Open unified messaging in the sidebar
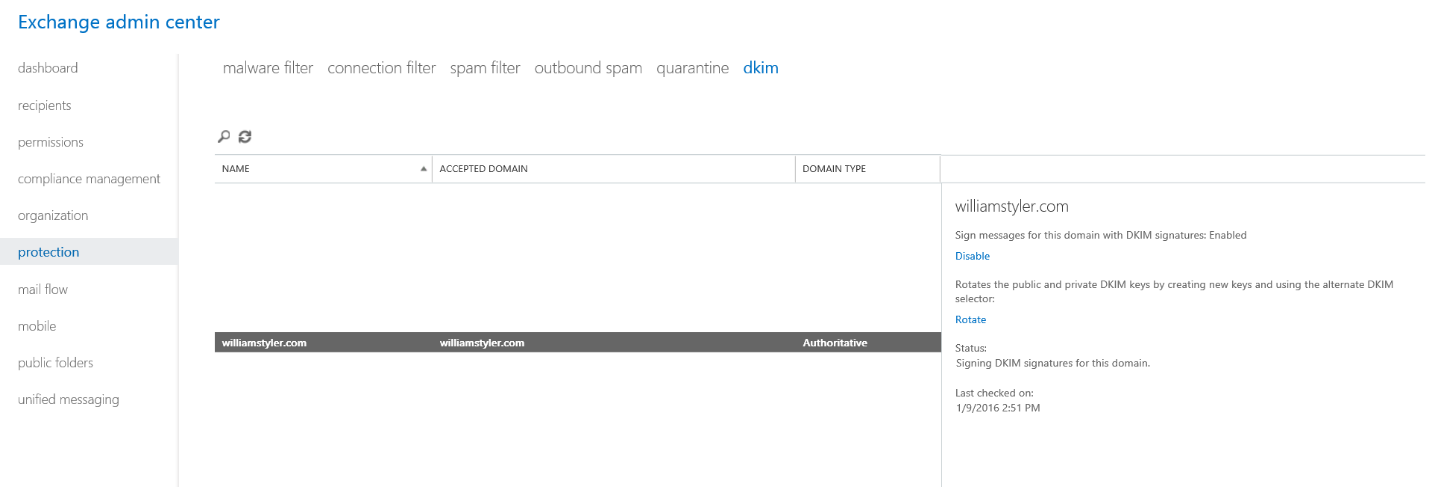Image resolution: width=1432 pixels, height=487 pixels. point(68,400)
